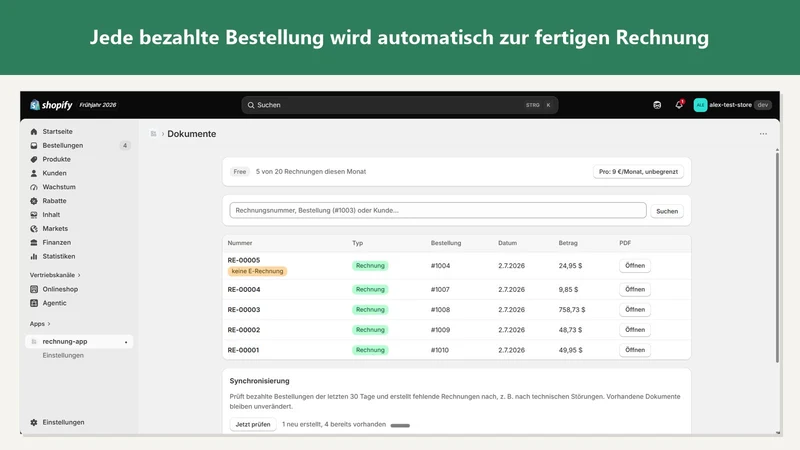Click the Markets globe icon
This screenshot has width=800, height=450.
(x=34, y=229)
